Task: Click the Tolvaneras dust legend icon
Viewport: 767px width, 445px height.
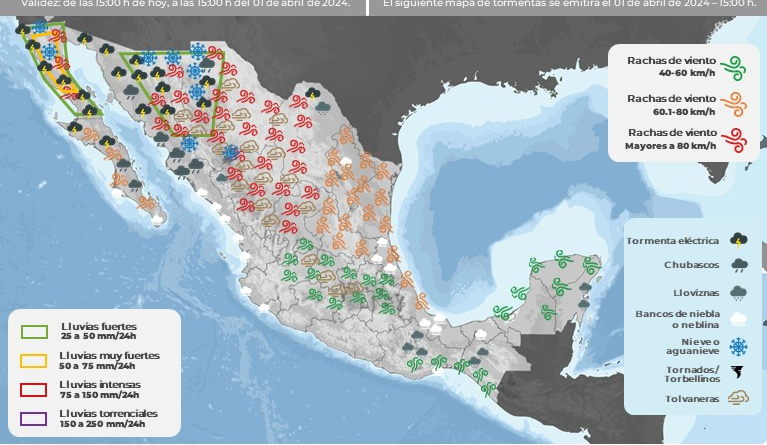Action: (738, 398)
